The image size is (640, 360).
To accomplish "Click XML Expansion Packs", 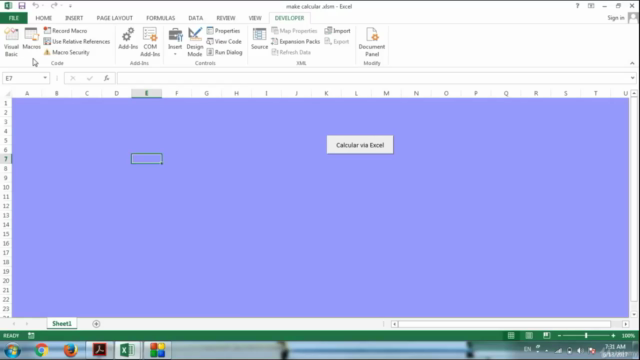I will pyautogui.click(x=296, y=41).
